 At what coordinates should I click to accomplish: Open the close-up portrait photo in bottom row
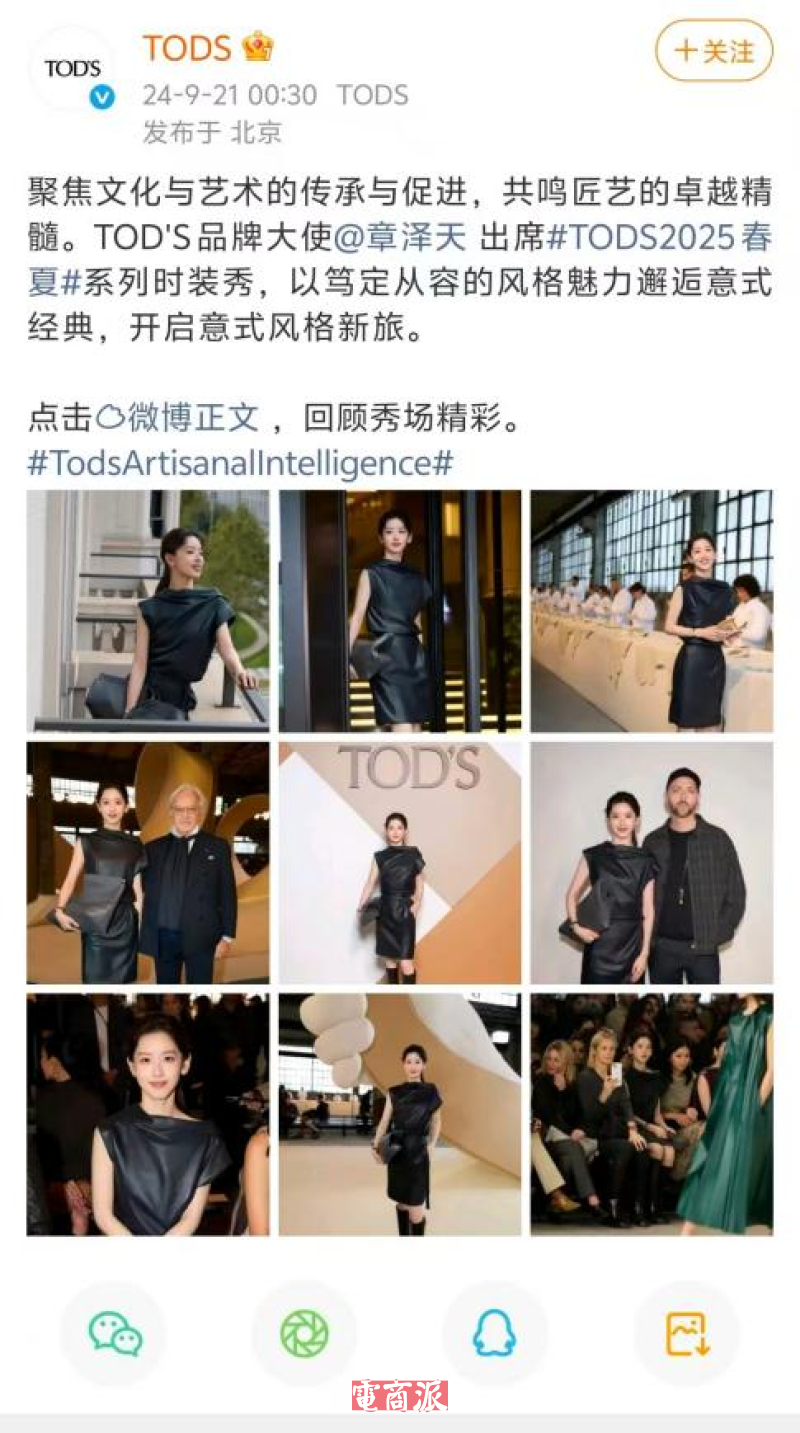click(x=148, y=1115)
